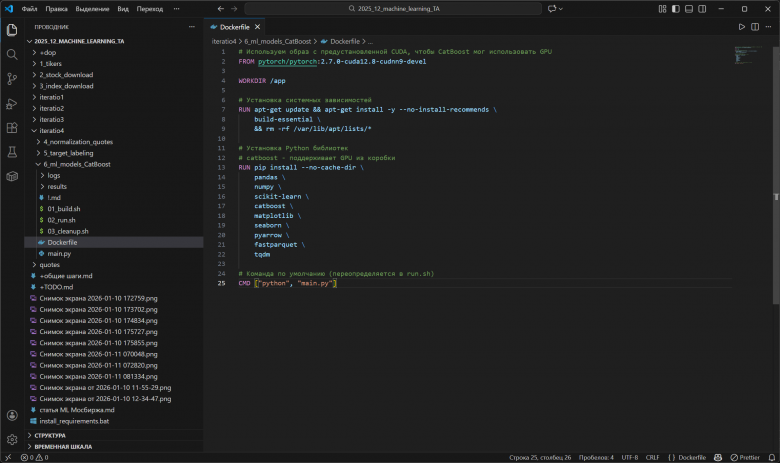Open install_requirements.bat file
This screenshot has width=780, height=463.
74,421
